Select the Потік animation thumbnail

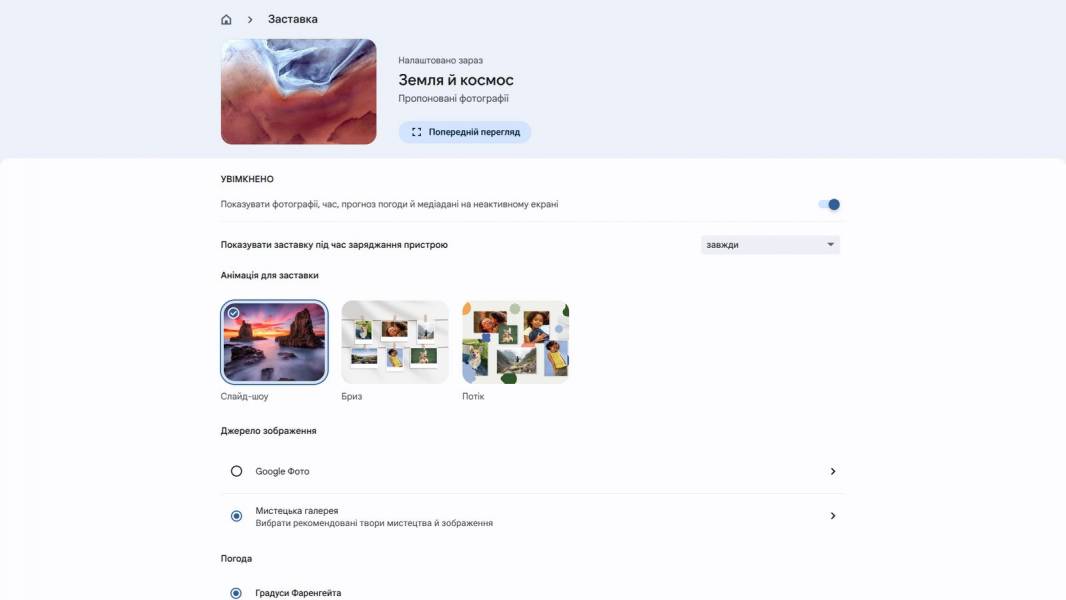(515, 342)
